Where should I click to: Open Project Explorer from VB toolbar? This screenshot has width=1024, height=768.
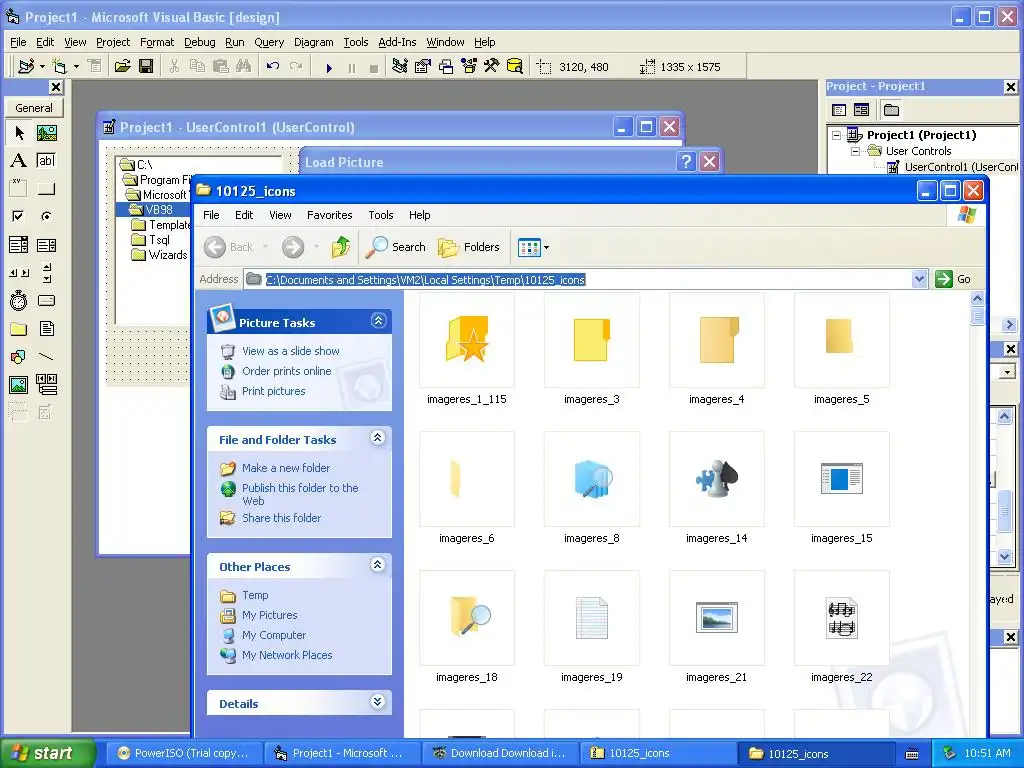point(400,67)
